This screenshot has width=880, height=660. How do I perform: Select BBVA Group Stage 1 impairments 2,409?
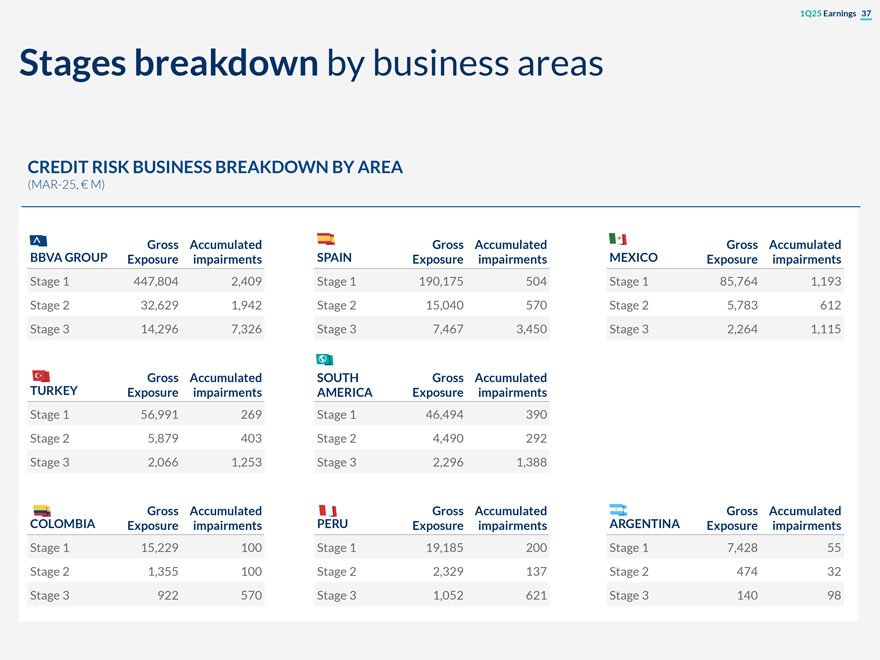coord(246,282)
